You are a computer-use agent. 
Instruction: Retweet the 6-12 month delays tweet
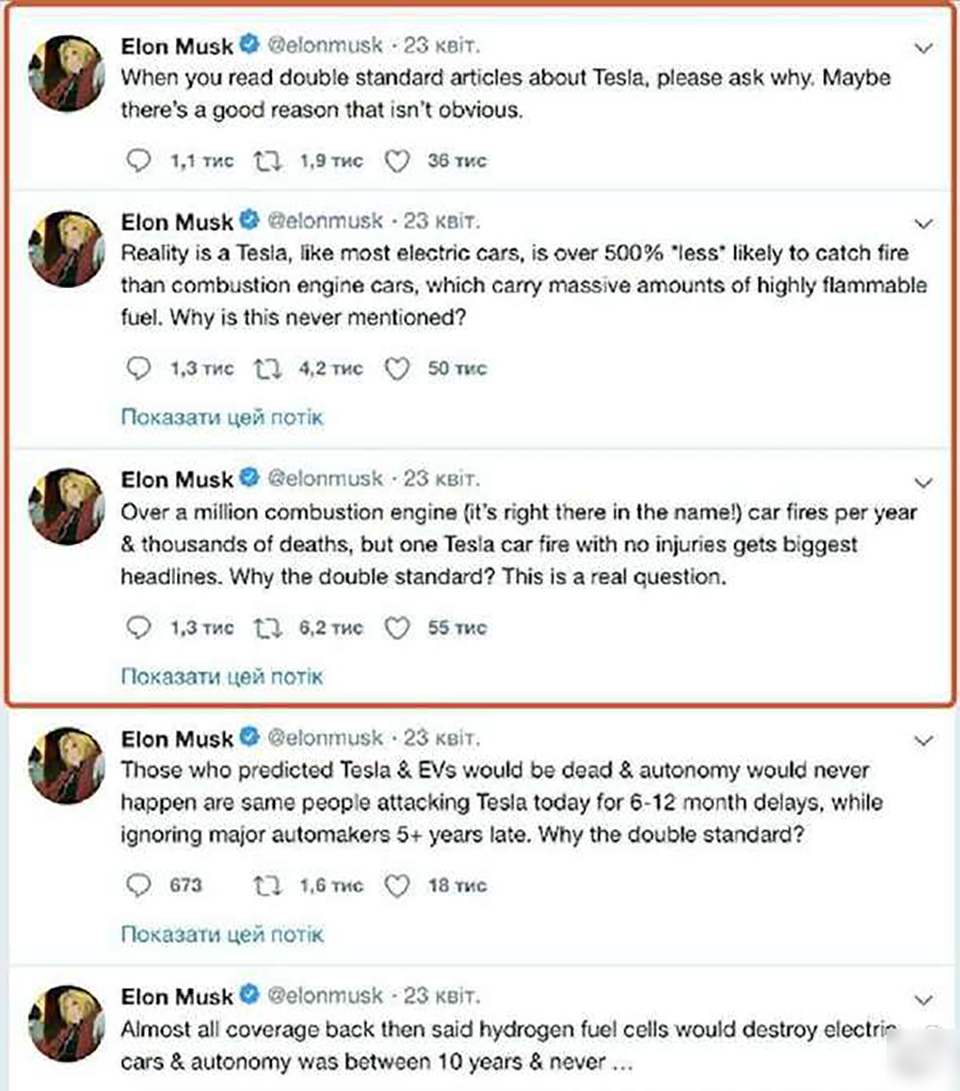point(267,886)
